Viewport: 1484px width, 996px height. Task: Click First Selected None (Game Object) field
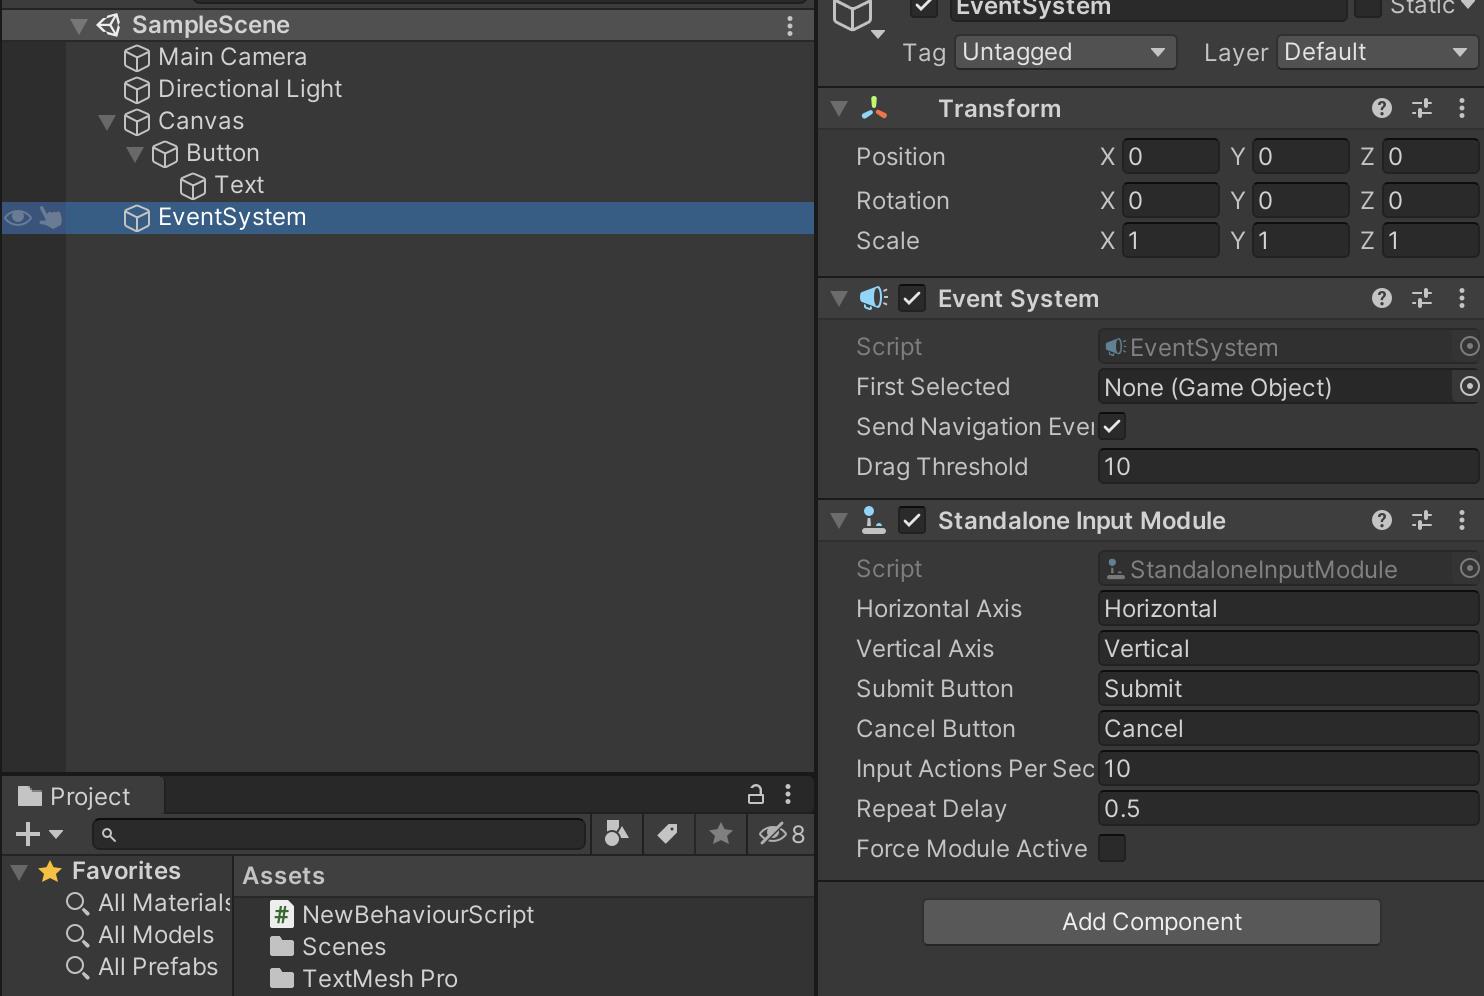pyautogui.click(x=1275, y=387)
